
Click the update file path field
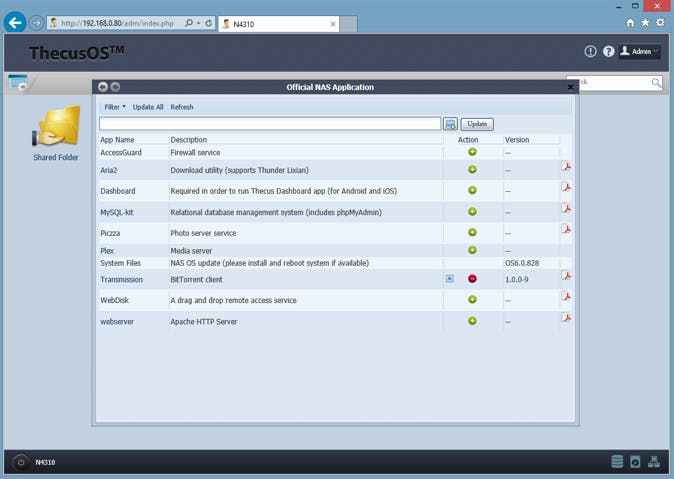coord(270,124)
